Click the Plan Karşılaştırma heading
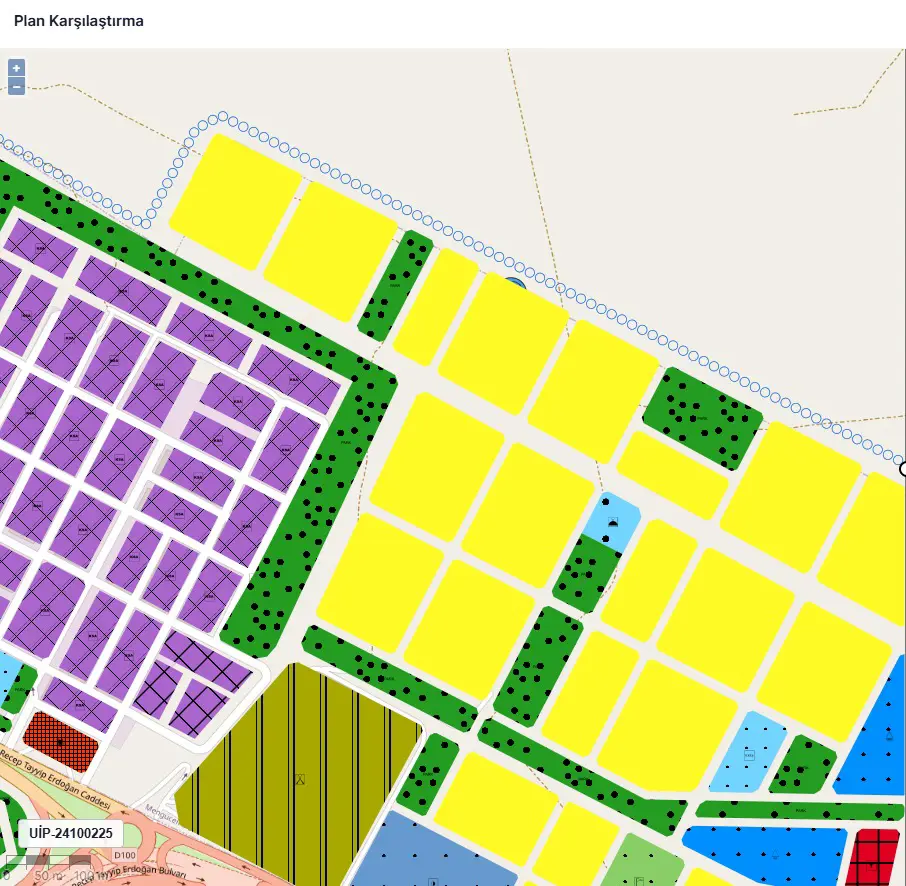Image resolution: width=906 pixels, height=886 pixels. (x=79, y=21)
